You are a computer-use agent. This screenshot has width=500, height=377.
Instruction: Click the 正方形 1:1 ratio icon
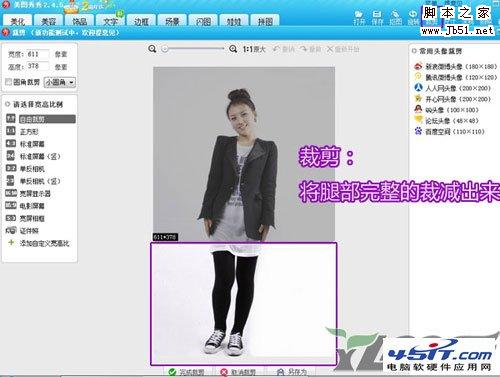11,131
